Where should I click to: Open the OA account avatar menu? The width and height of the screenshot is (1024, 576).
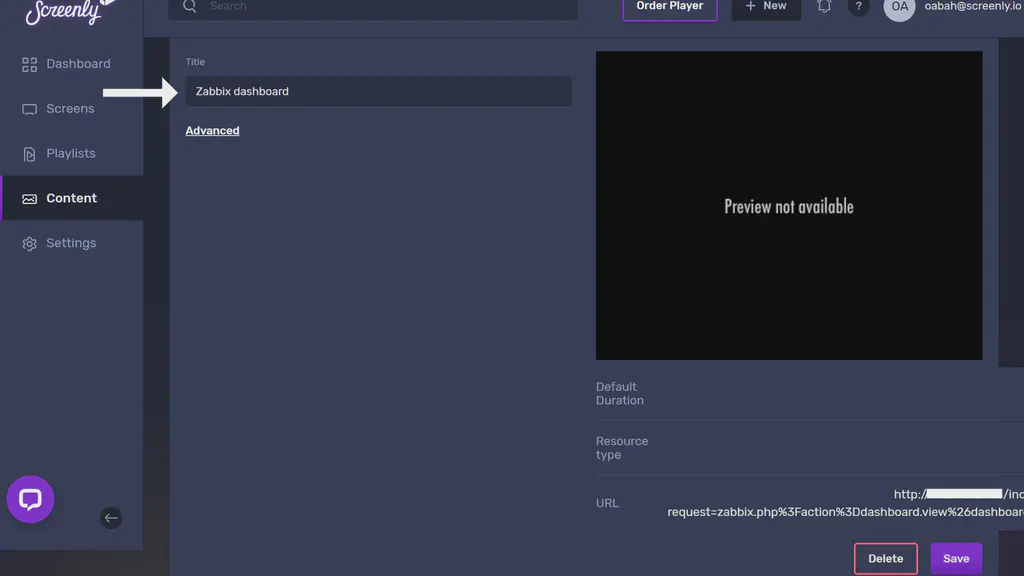pyautogui.click(x=898, y=9)
